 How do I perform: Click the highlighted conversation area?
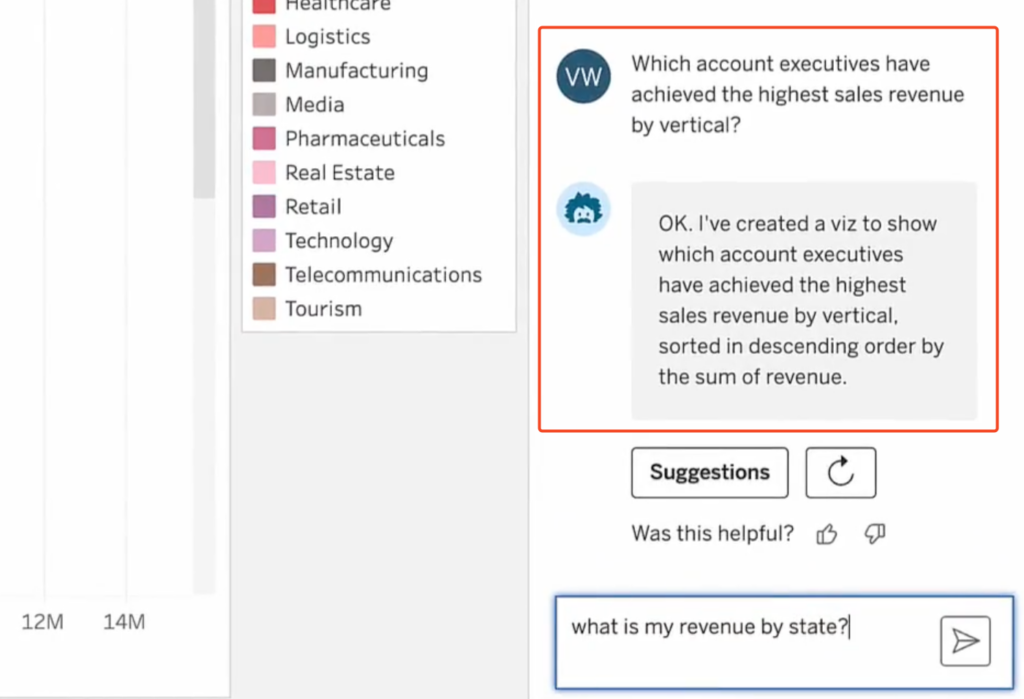point(767,225)
